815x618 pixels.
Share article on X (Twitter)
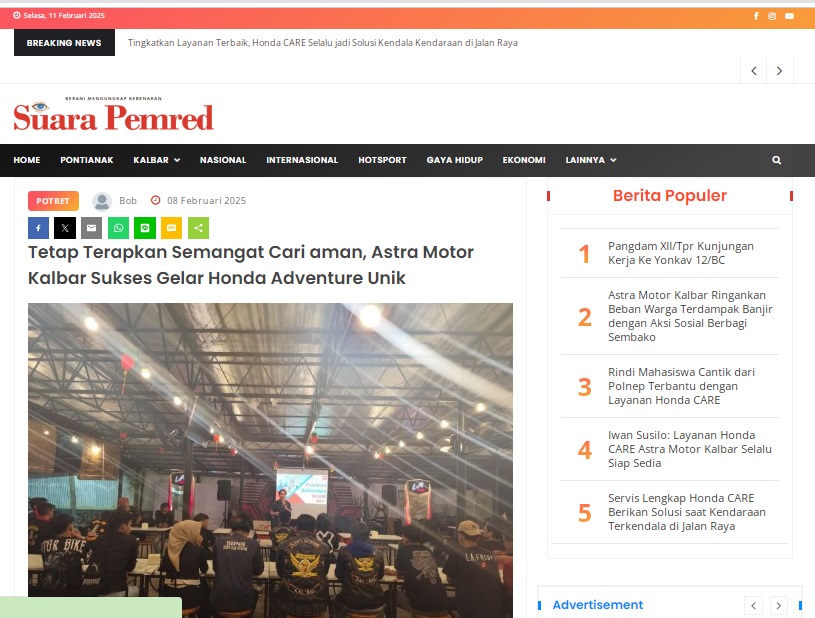(65, 228)
